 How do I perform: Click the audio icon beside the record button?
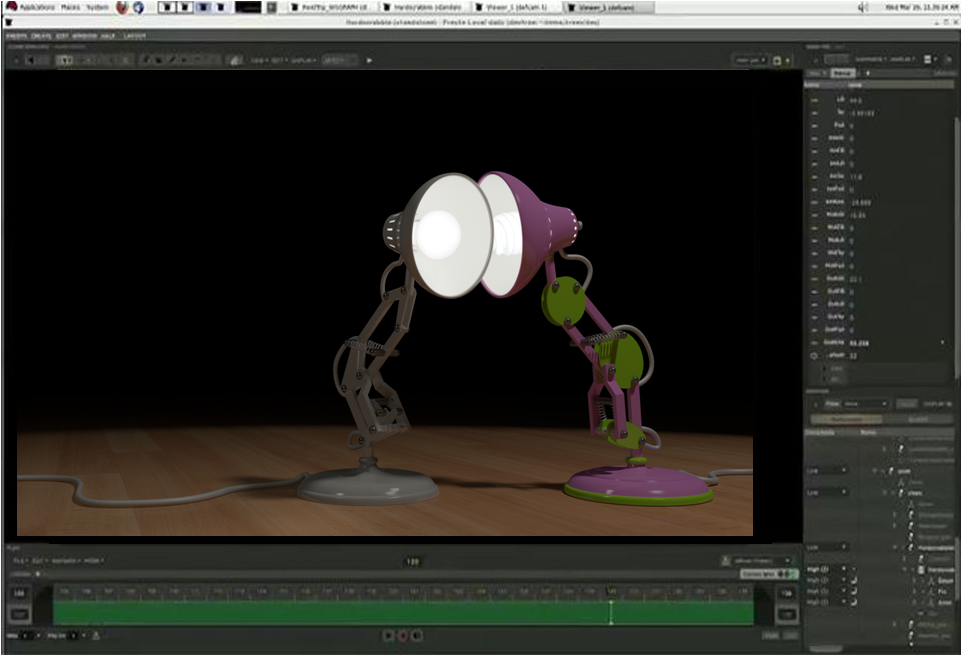coord(417,636)
